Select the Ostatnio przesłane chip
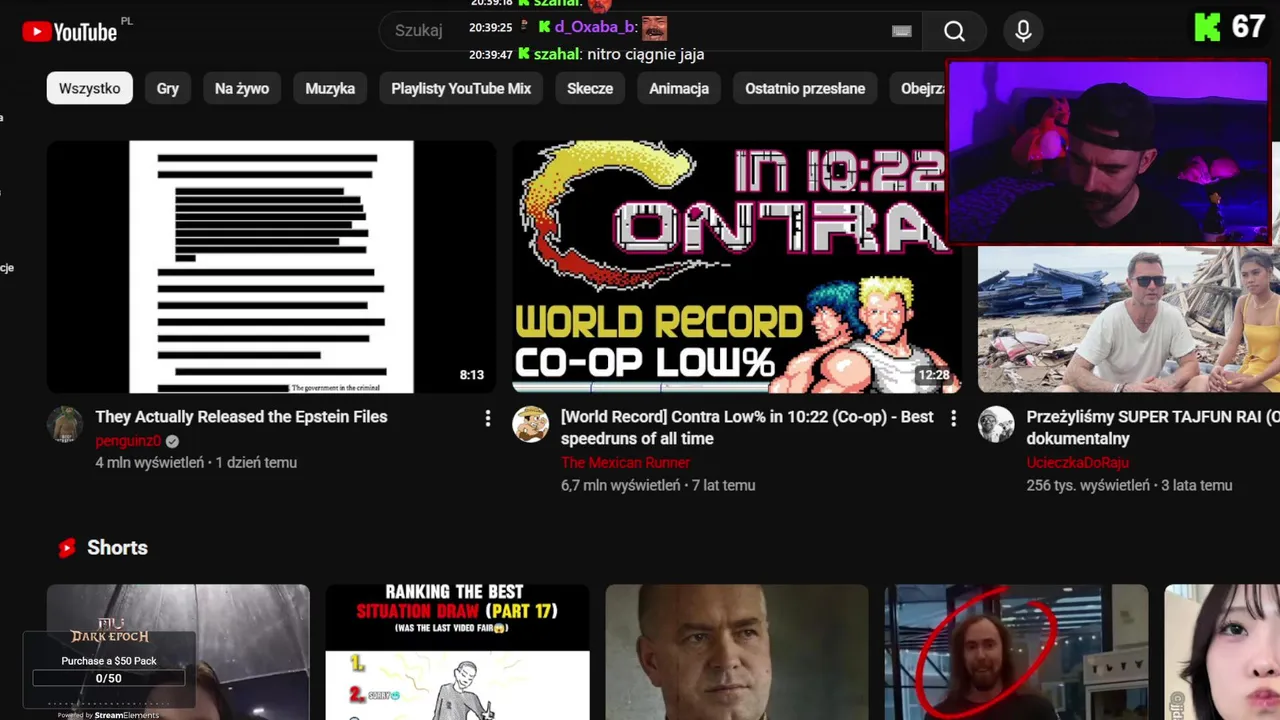Screen dimensions: 1280x720 tap(805, 88)
